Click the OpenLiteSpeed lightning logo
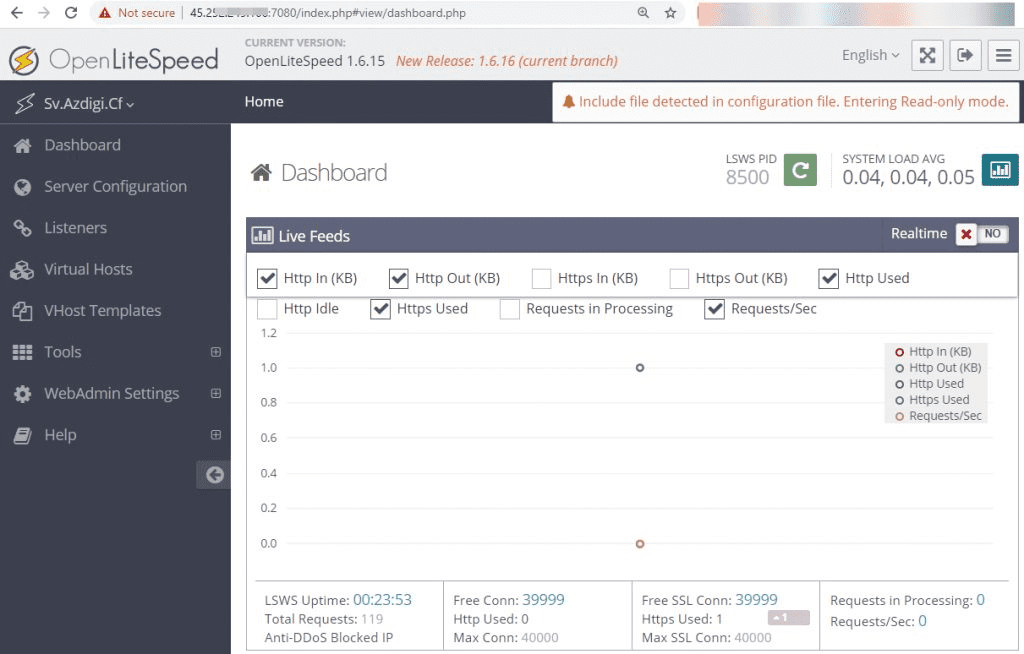Image resolution: width=1024 pixels, height=654 pixels. pyautogui.click(x=24, y=60)
